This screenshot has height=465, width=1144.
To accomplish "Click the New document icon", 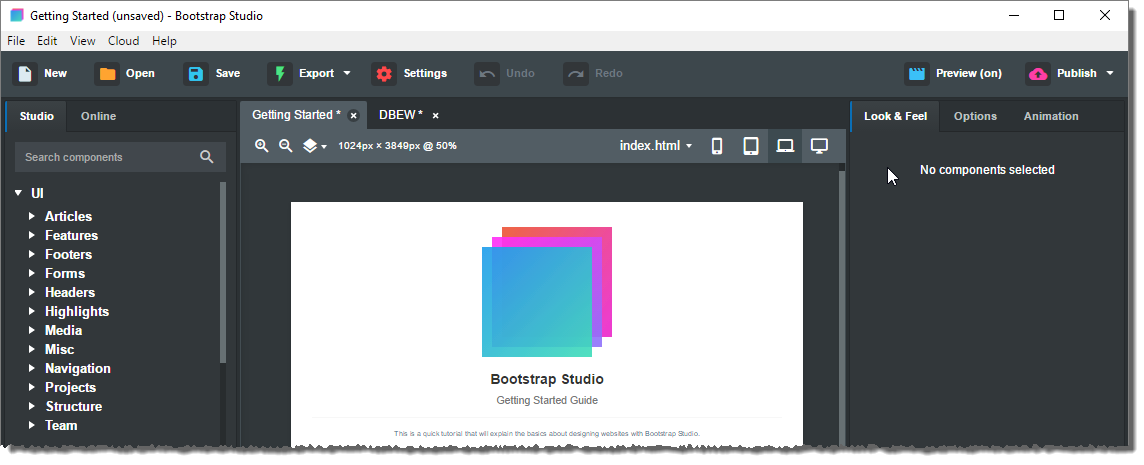I will [x=25, y=74].
